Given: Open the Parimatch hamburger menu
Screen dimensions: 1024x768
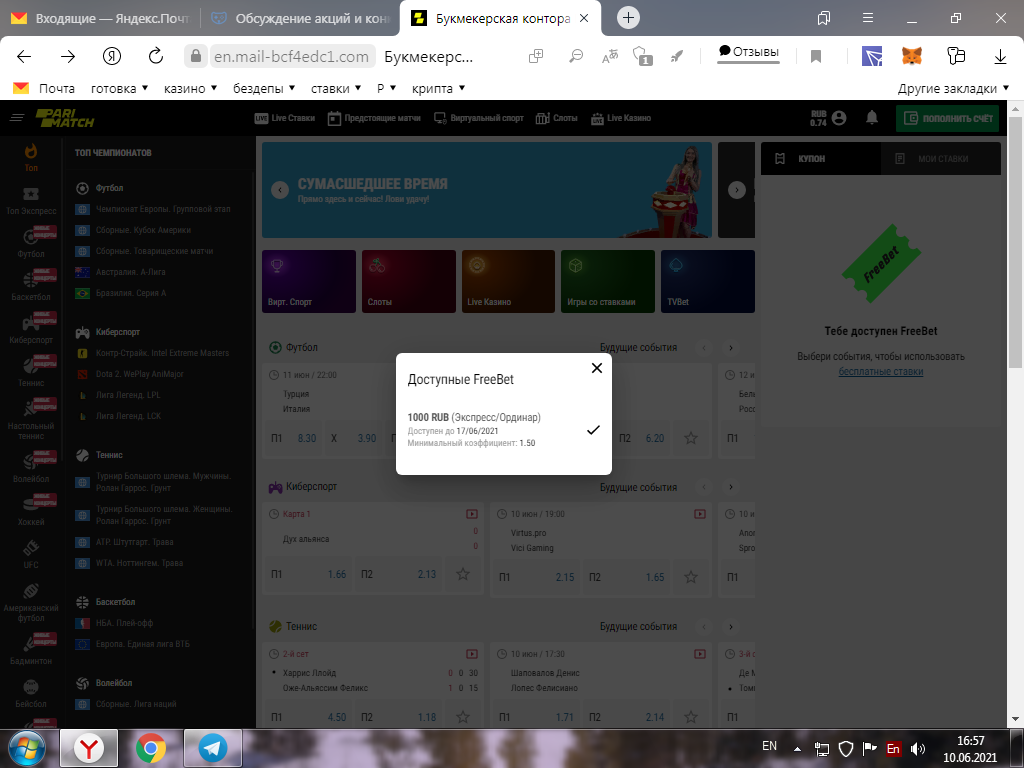Looking at the screenshot, I should point(17,118).
